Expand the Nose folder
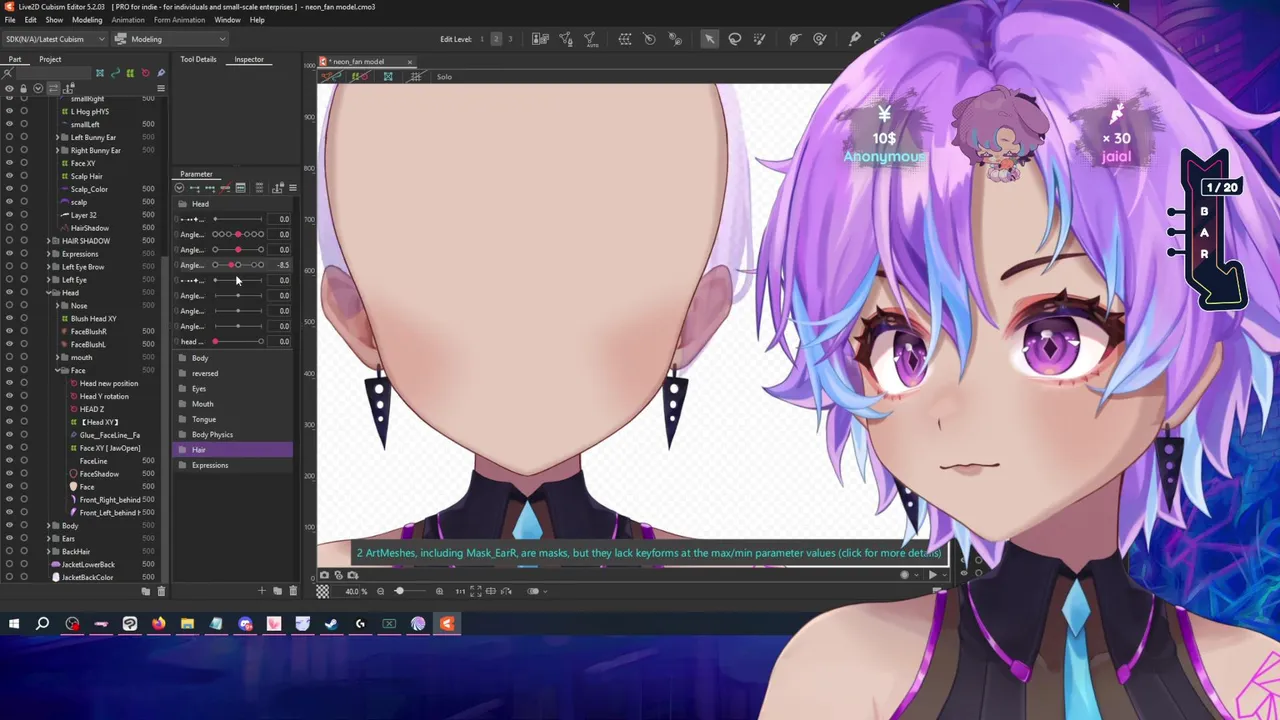The width and height of the screenshot is (1280, 720). (x=57, y=306)
